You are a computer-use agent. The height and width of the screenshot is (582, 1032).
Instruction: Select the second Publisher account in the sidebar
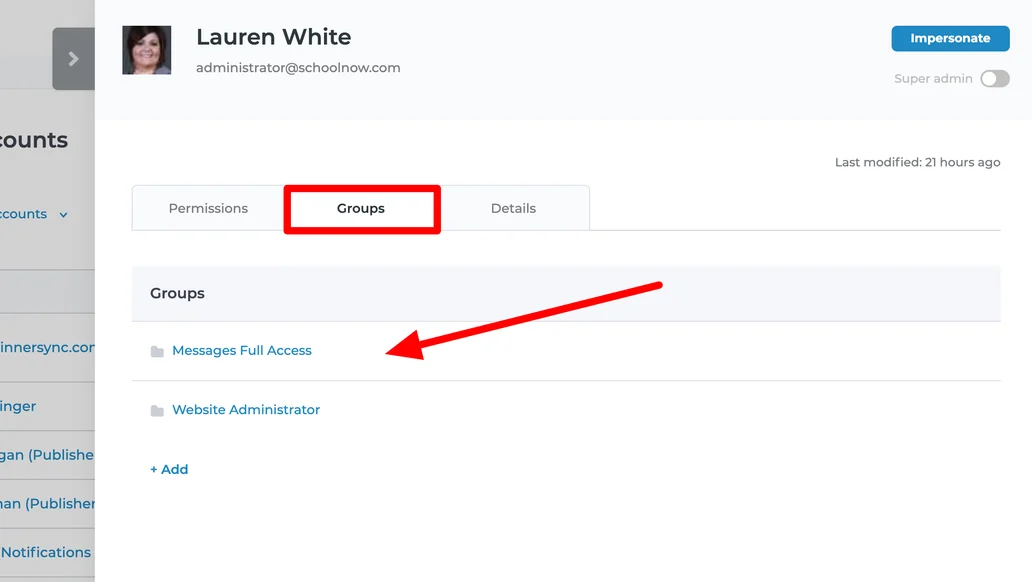point(47,503)
